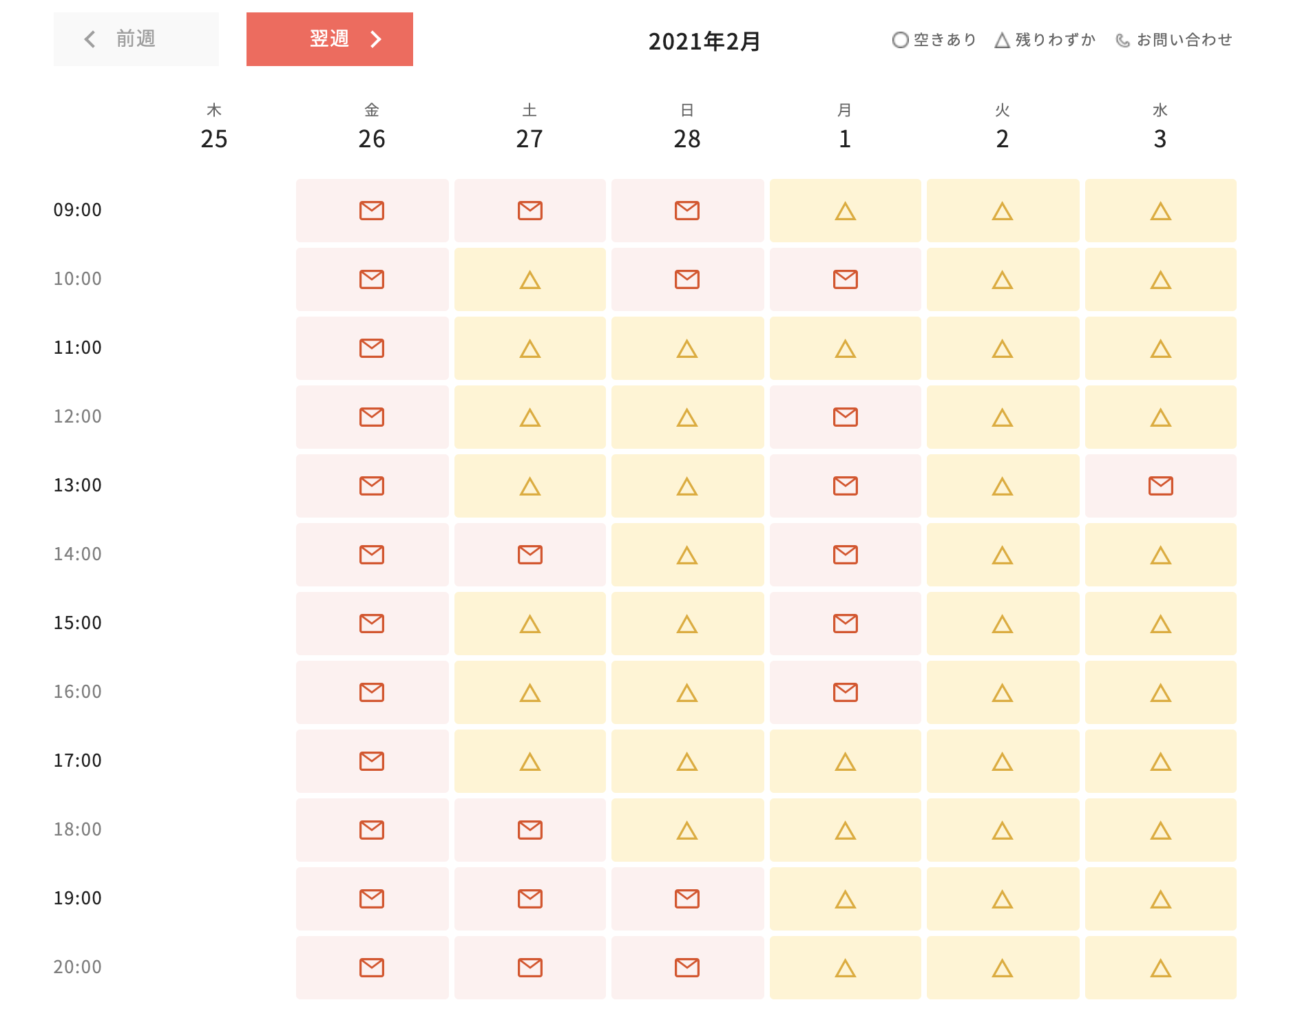1300x1020 pixels.
Task: Click the 残りわずか legend label
Action: click(x=1056, y=40)
